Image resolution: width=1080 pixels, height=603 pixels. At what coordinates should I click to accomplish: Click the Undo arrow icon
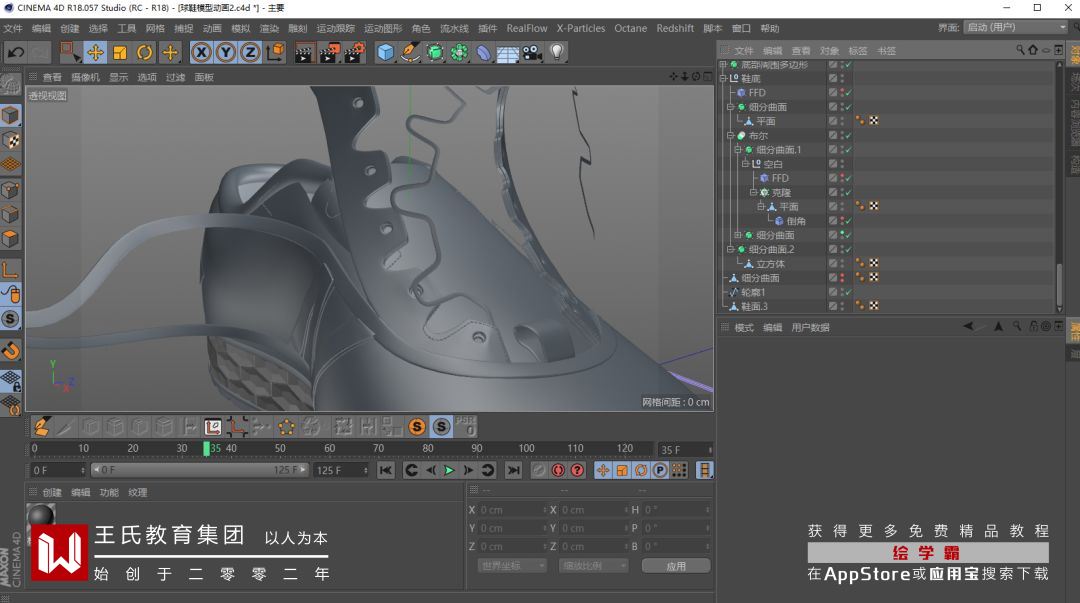pos(15,52)
